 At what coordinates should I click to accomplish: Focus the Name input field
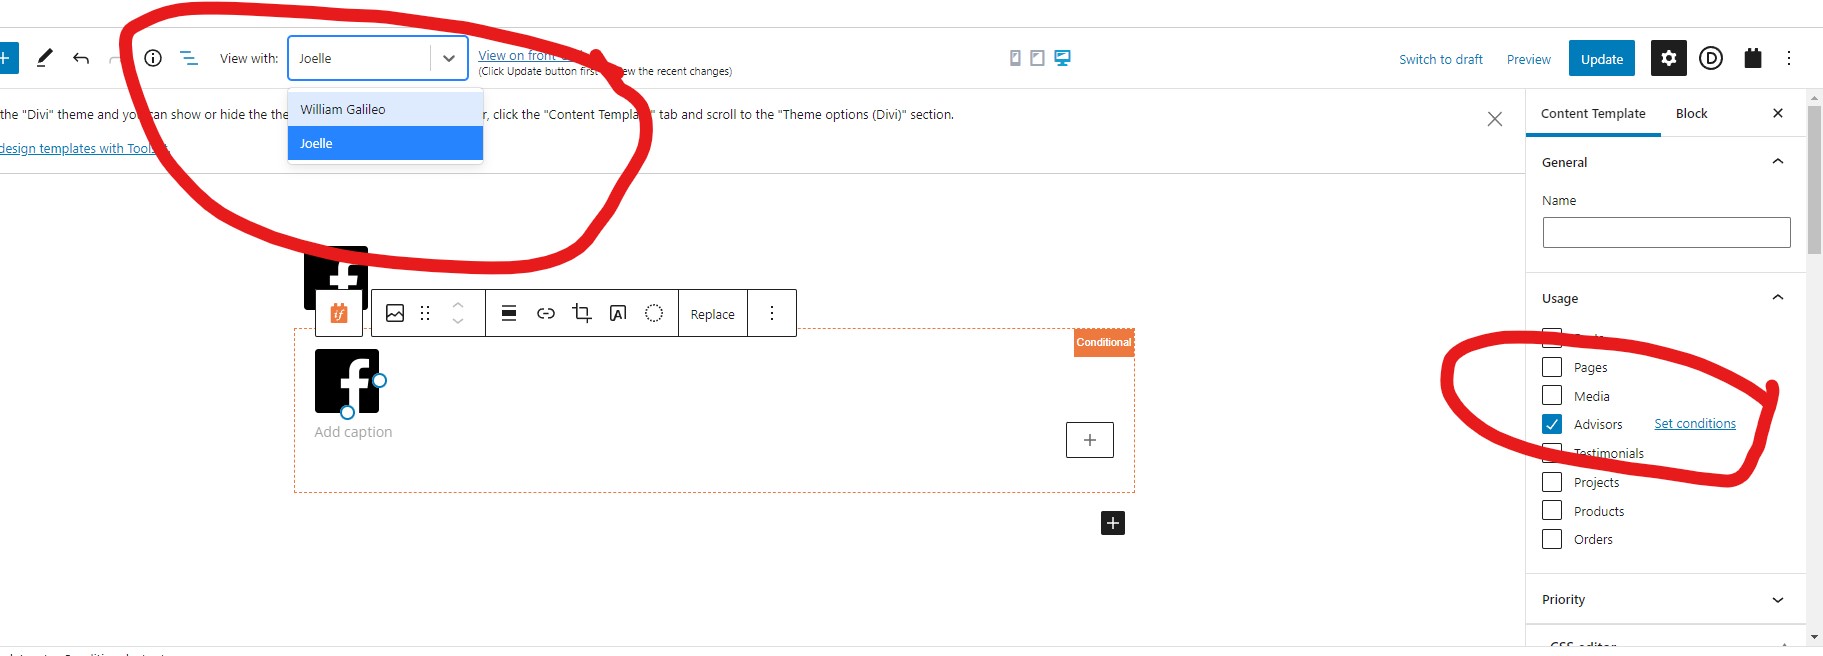tap(1666, 232)
